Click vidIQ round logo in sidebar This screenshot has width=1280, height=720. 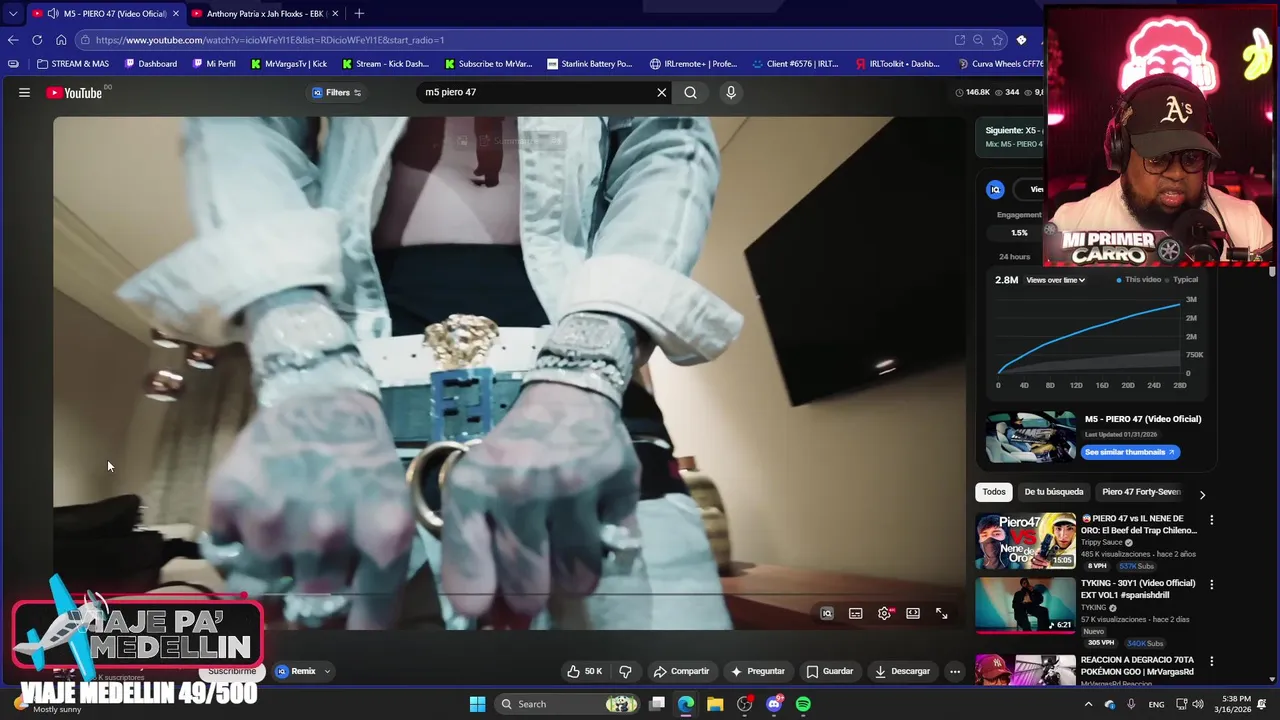click(995, 189)
